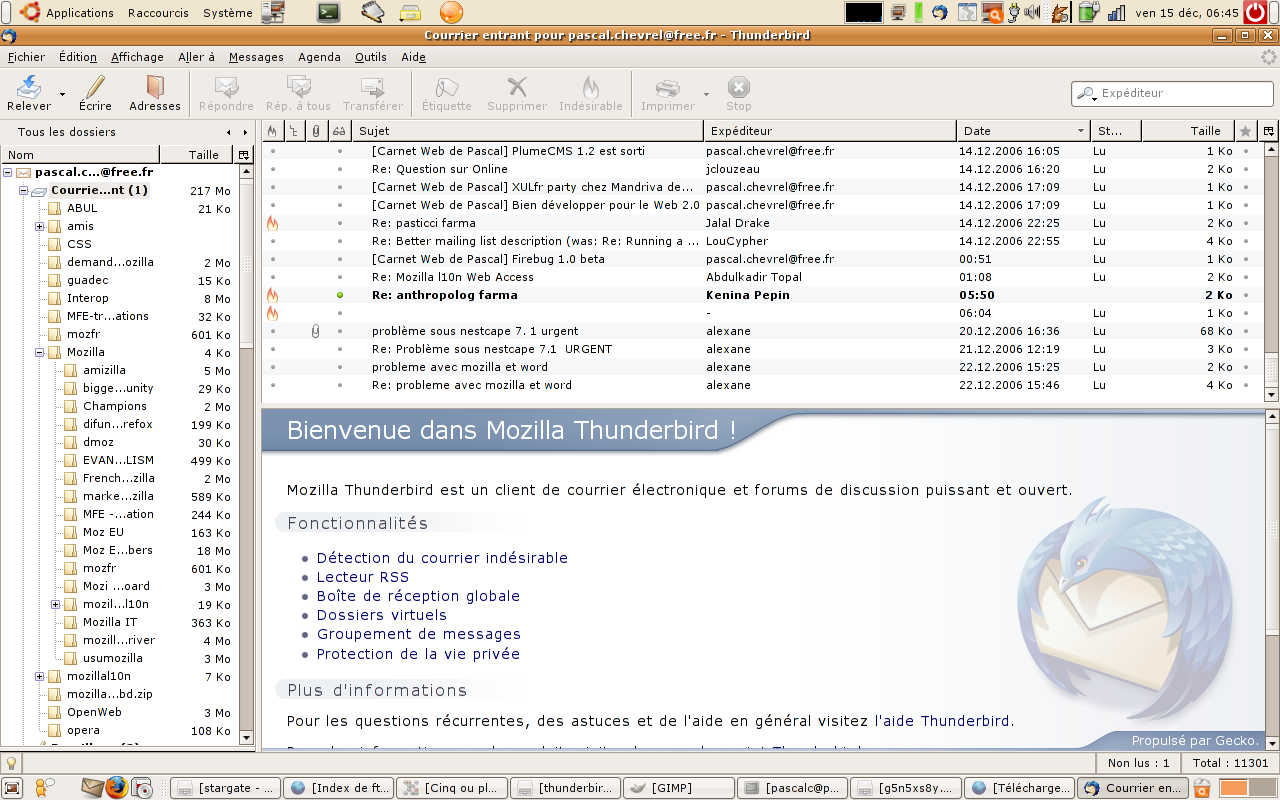Switch to the GIMP taskbar window

pos(679,788)
